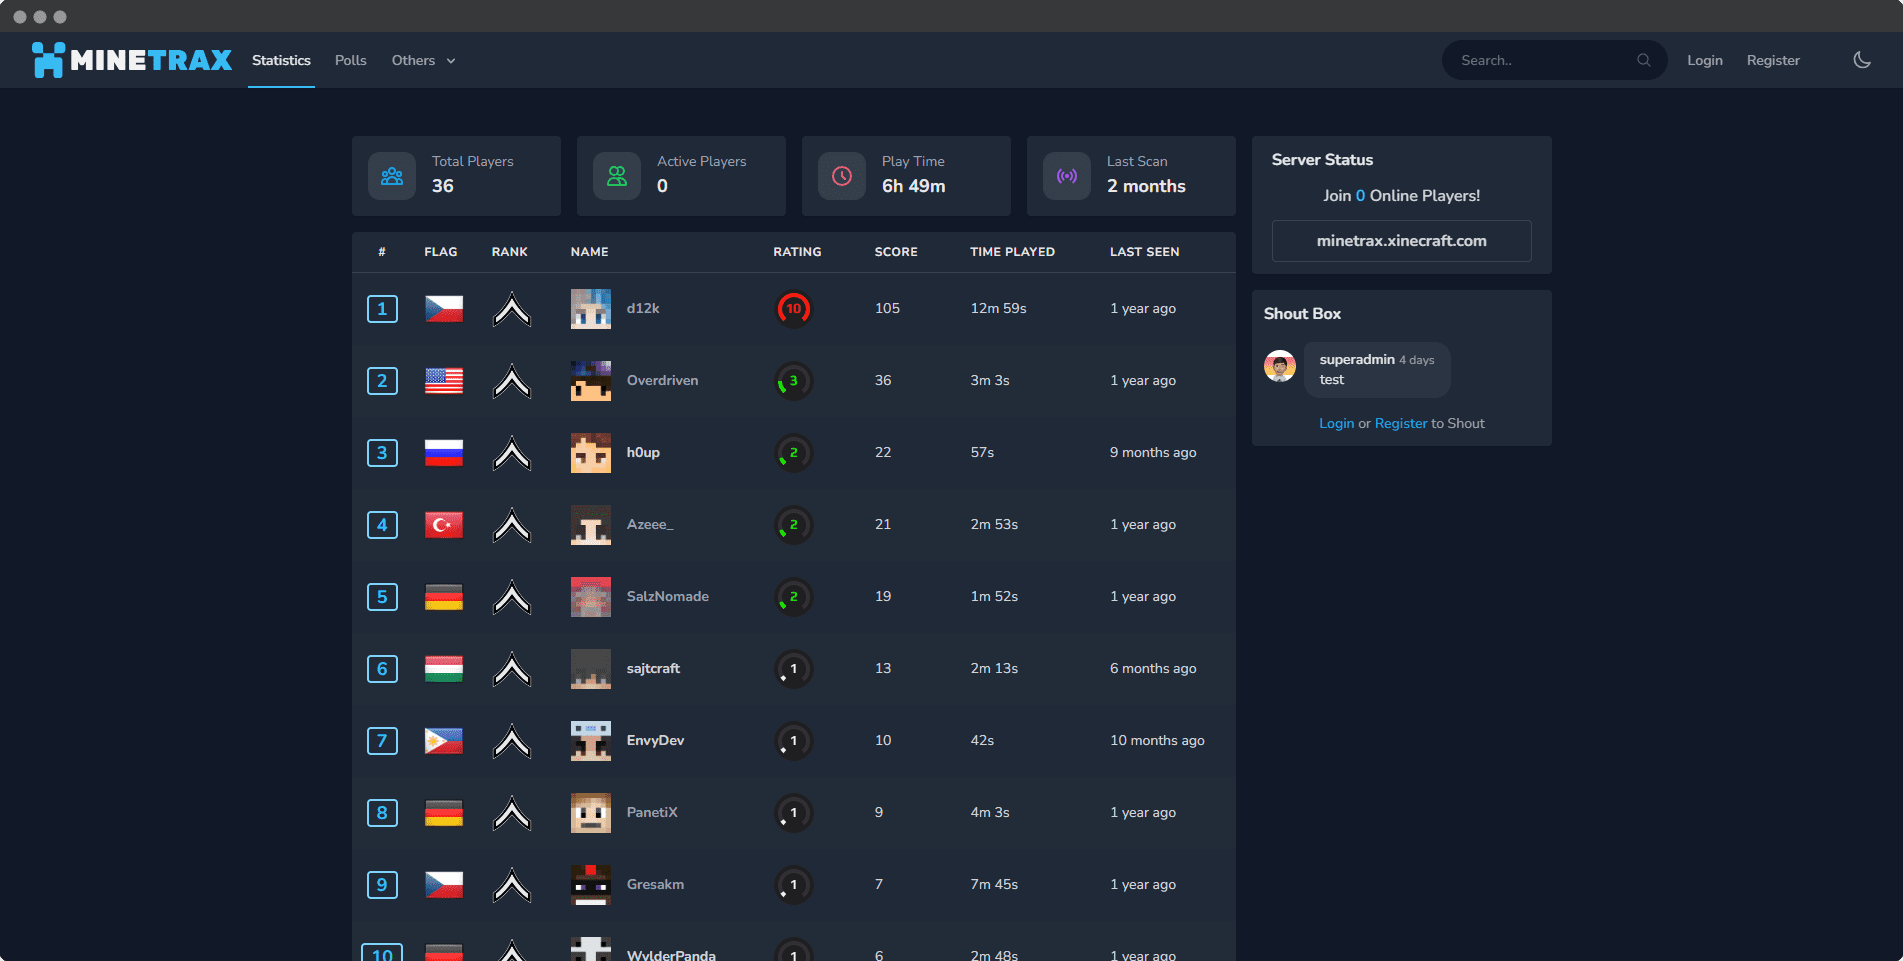Image resolution: width=1903 pixels, height=961 pixels.
Task: Open the Others dropdown menu
Action: point(424,60)
